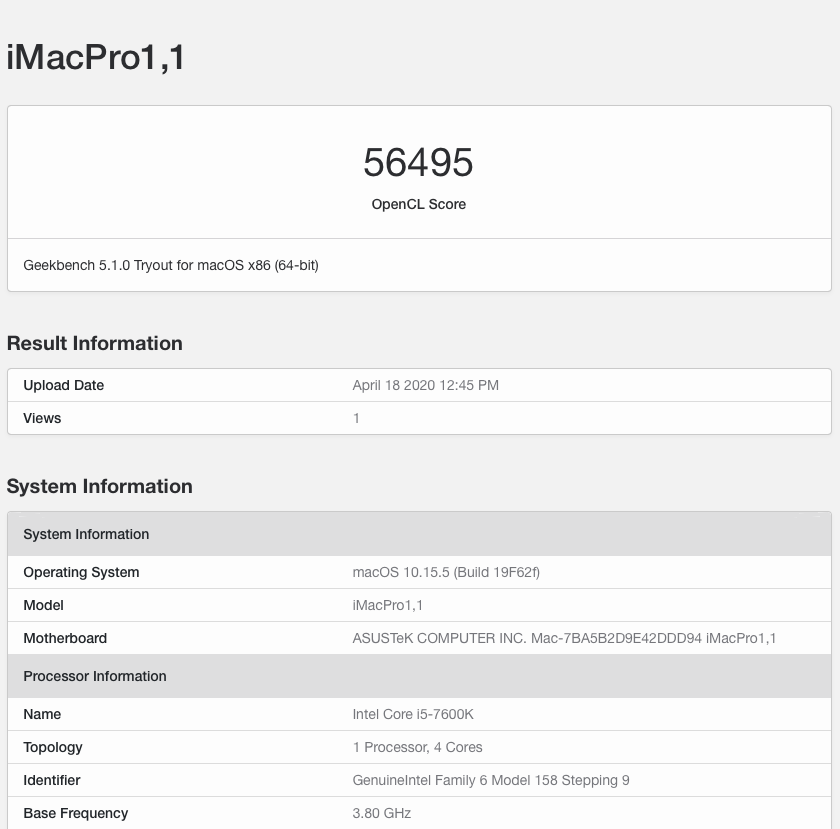Select Intel Core i5-7600K value

coord(413,714)
